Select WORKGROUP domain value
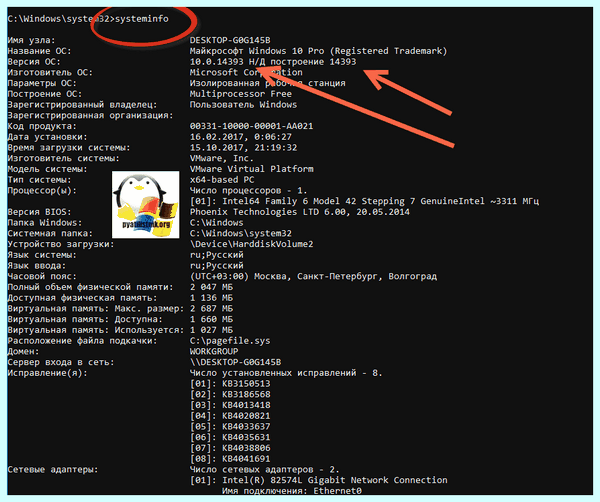Viewport: 600px width, 502px height. pos(214,351)
